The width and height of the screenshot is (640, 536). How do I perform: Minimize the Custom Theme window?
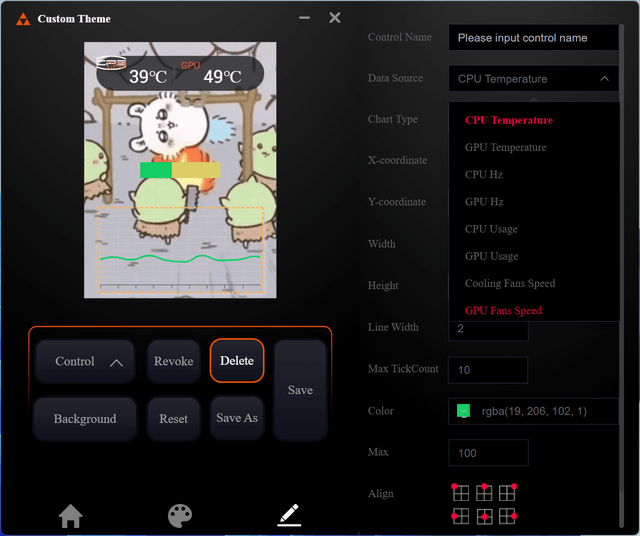(304, 18)
